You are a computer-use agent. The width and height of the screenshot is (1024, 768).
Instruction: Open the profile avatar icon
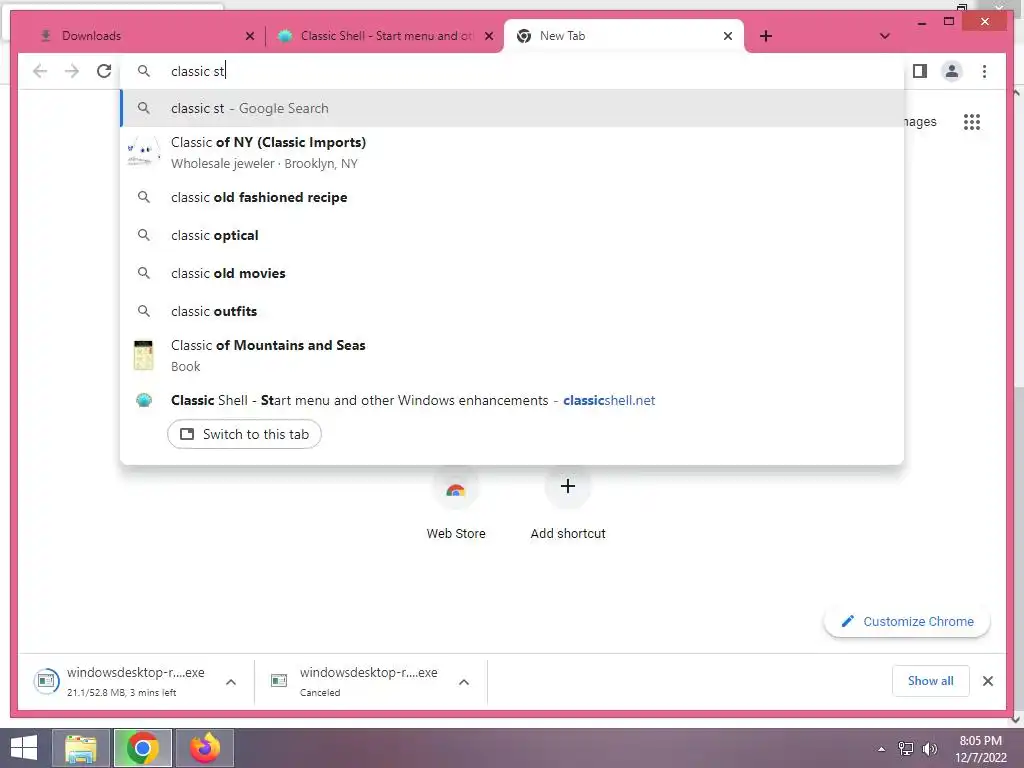tap(952, 71)
